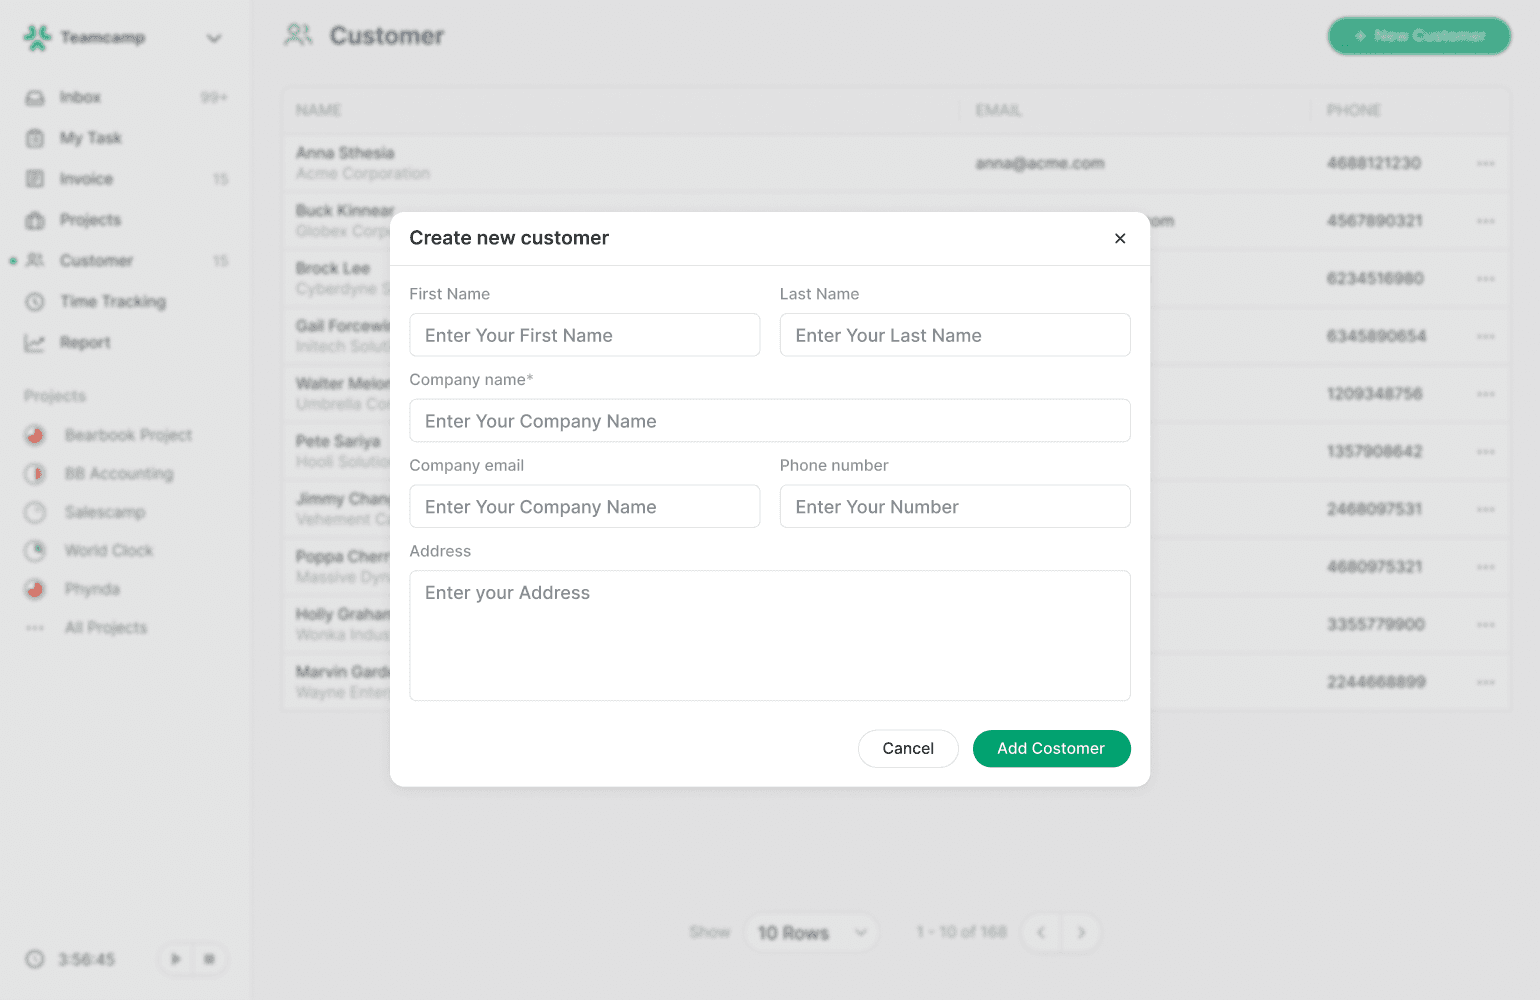Select the Invoice sidebar icon
The height and width of the screenshot is (1000, 1540).
click(x=35, y=179)
